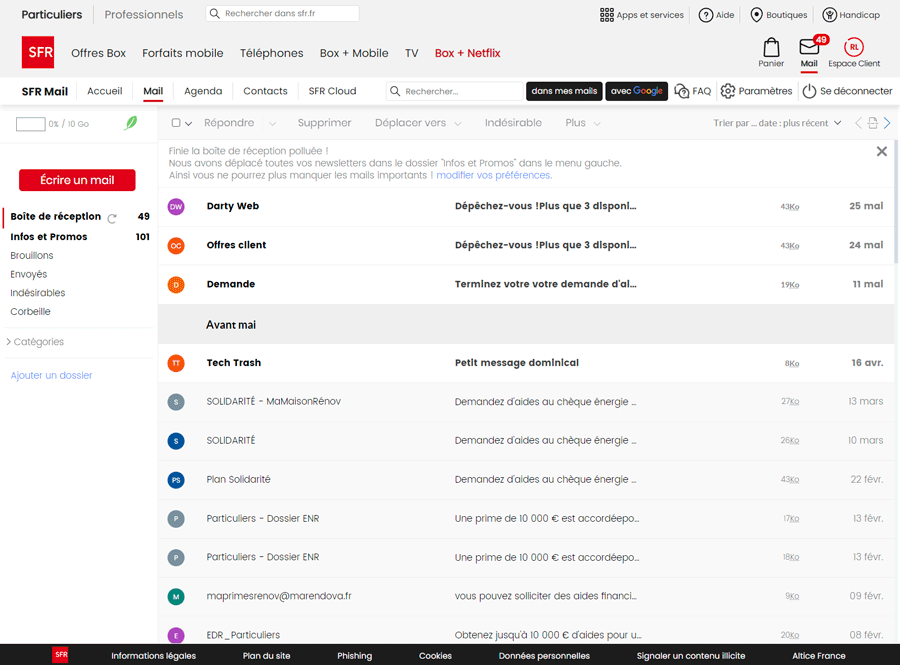Click the Supprimer button
Viewport: 900px width, 665px height.
click(x=324, y=123)
